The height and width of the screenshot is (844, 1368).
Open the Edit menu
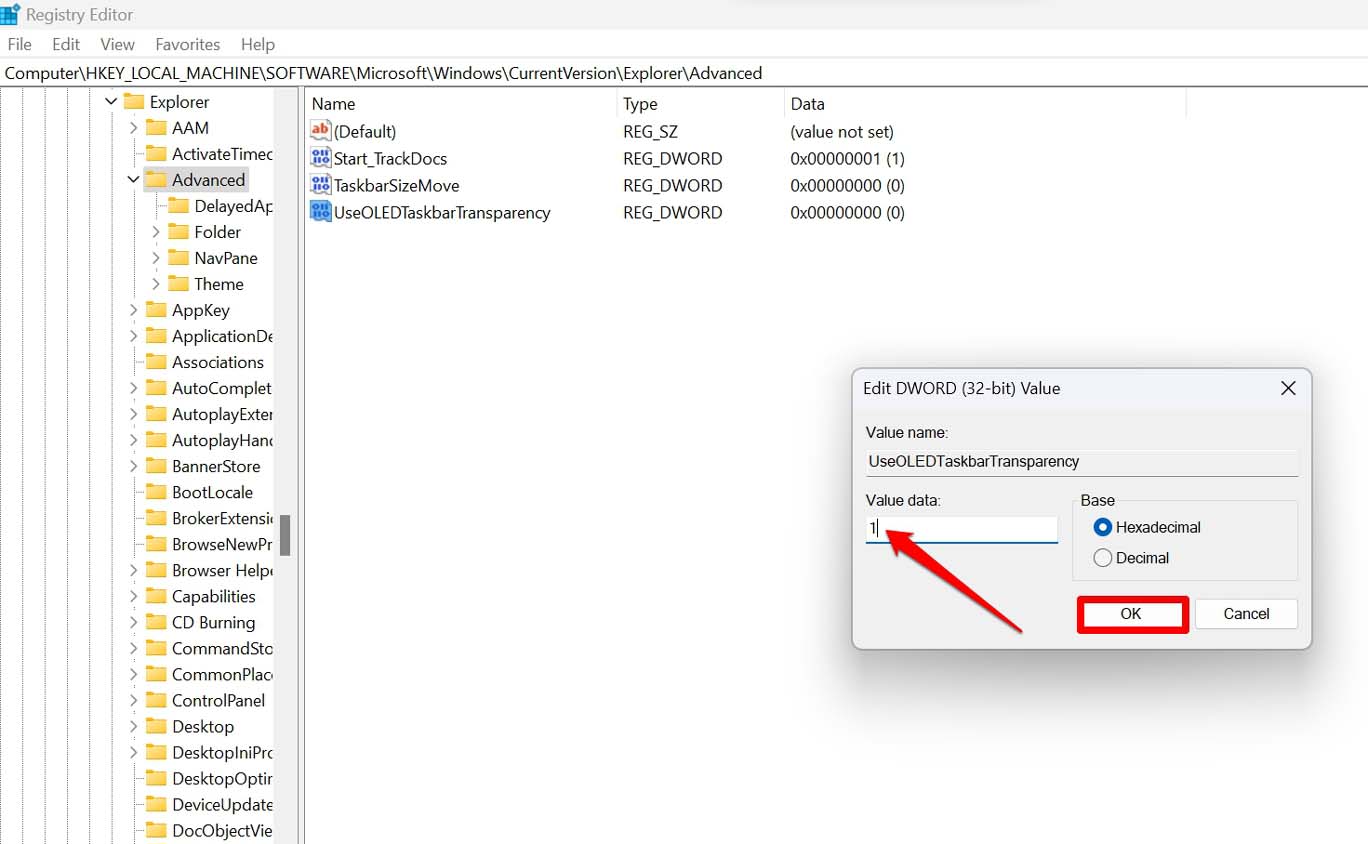click(65, 44)
